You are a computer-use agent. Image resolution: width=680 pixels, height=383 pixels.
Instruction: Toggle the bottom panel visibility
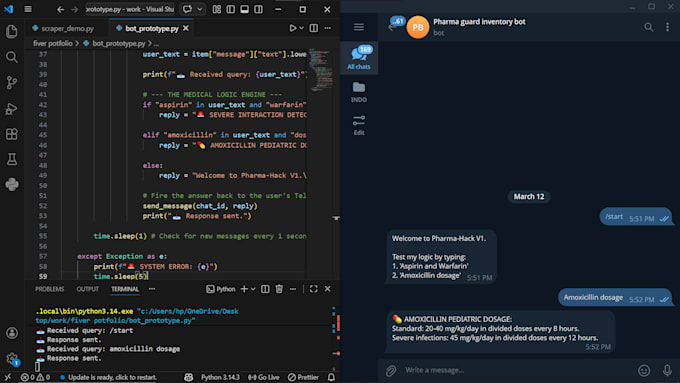pos(245,9)
